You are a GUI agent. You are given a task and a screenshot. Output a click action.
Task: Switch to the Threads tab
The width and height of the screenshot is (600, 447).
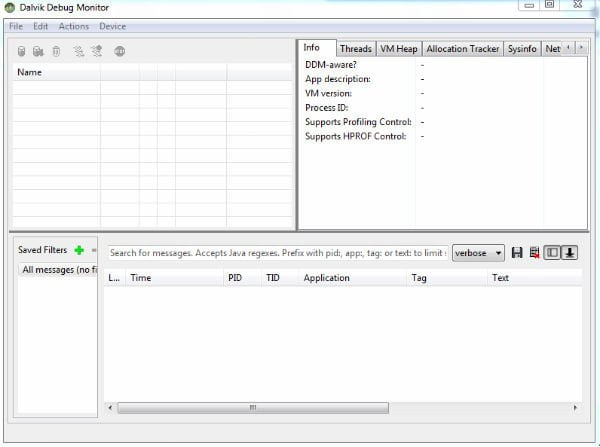(356, 49)
